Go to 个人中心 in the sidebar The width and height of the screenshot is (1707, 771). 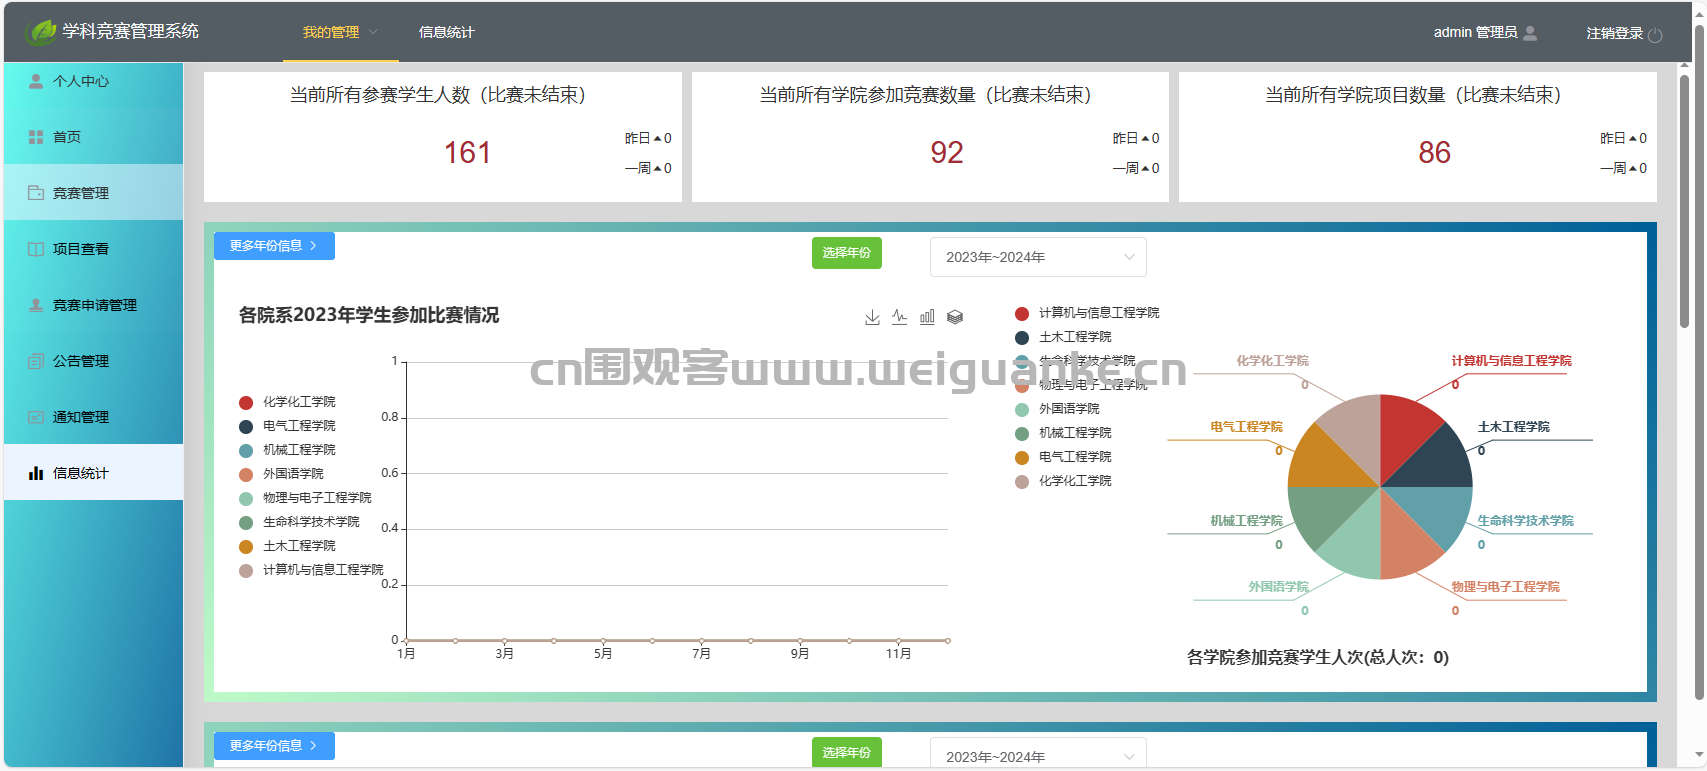(x=93, y=81)
